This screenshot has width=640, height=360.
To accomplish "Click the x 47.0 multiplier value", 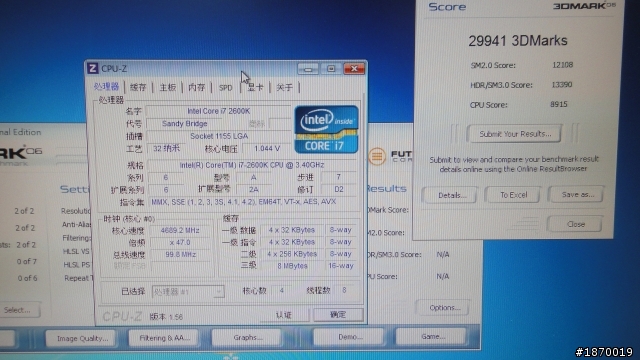I will pos(180,242).
